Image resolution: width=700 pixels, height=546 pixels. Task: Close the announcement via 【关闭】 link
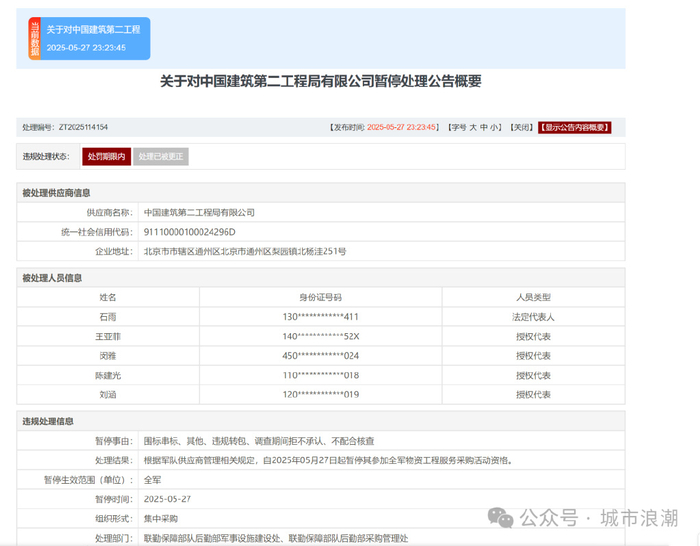pos(521,127)
